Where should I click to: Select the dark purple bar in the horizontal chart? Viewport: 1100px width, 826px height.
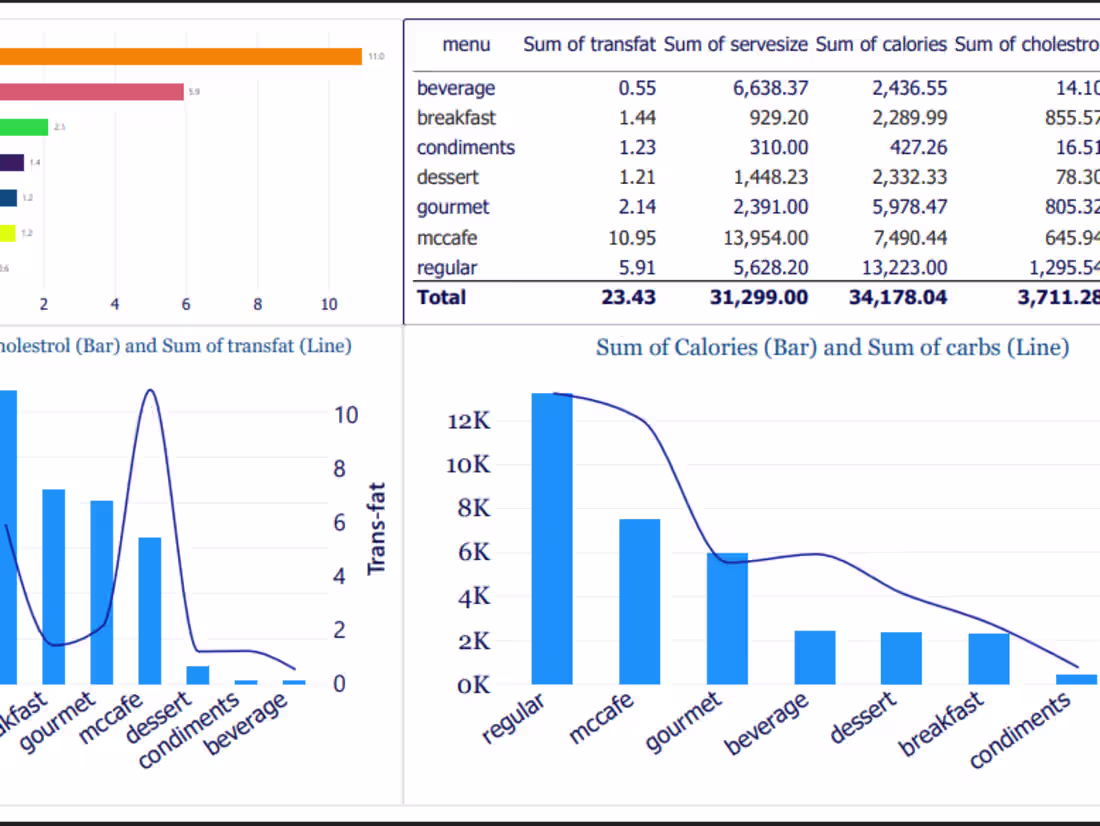coord(12,163)
